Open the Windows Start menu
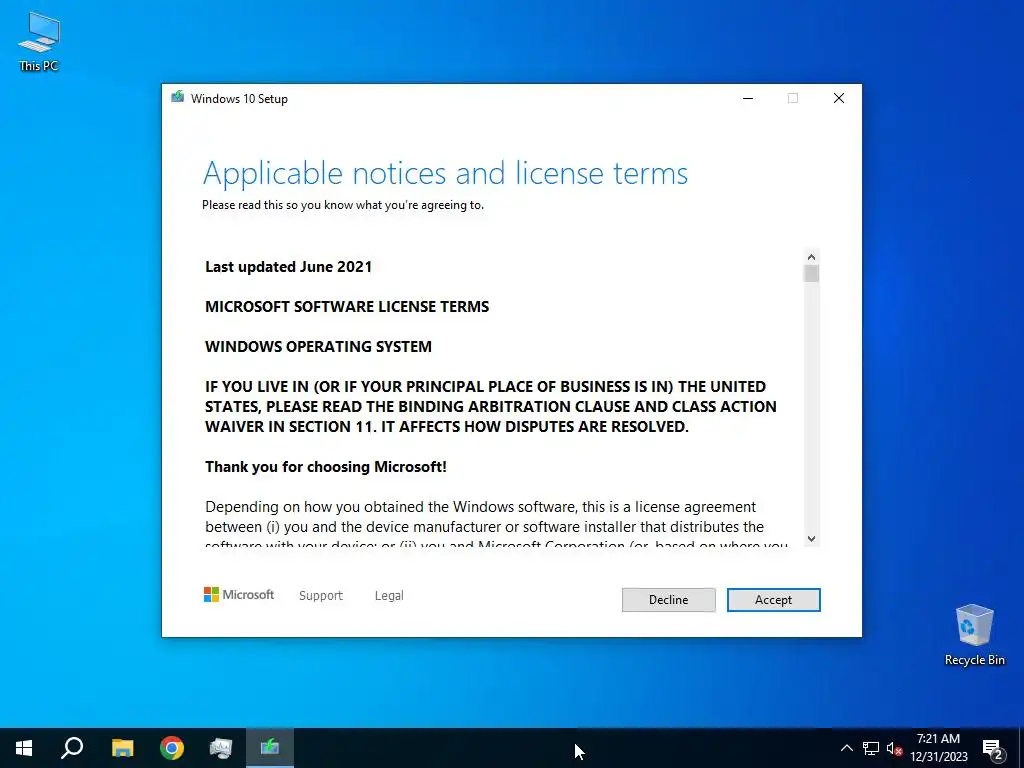 pyautogui.click(x=24, y=748)
